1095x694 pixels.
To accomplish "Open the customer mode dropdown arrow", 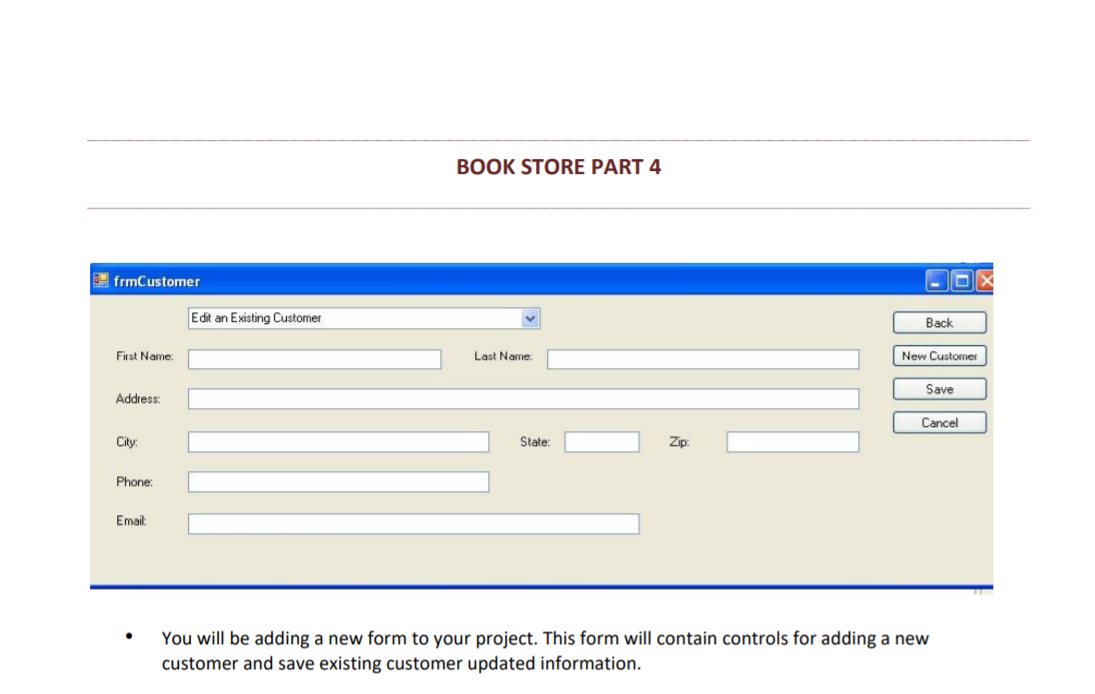I will 531,318.
